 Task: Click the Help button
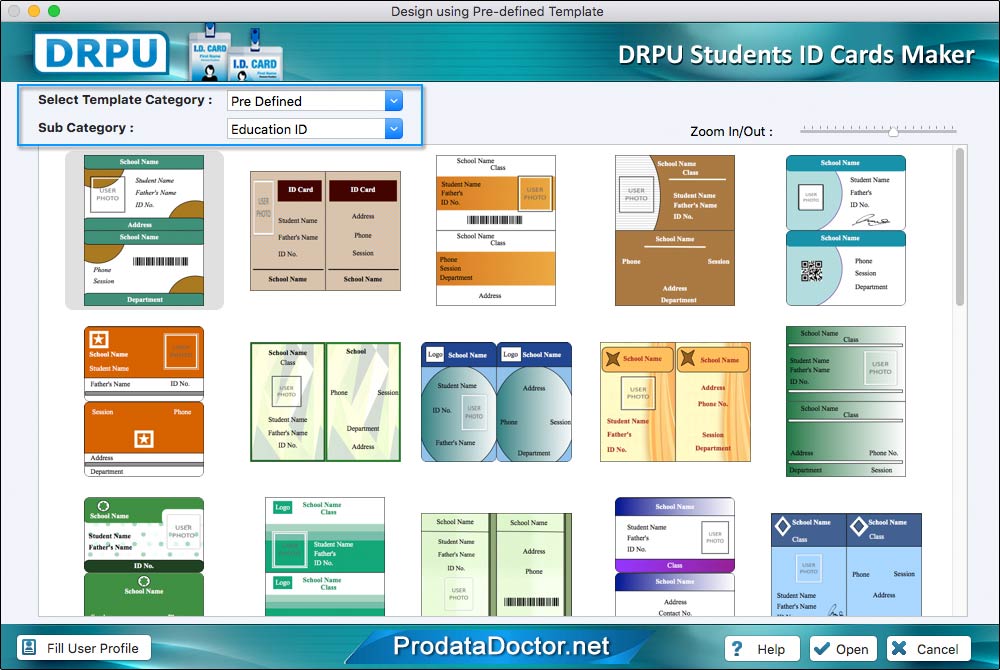(762, 648)
